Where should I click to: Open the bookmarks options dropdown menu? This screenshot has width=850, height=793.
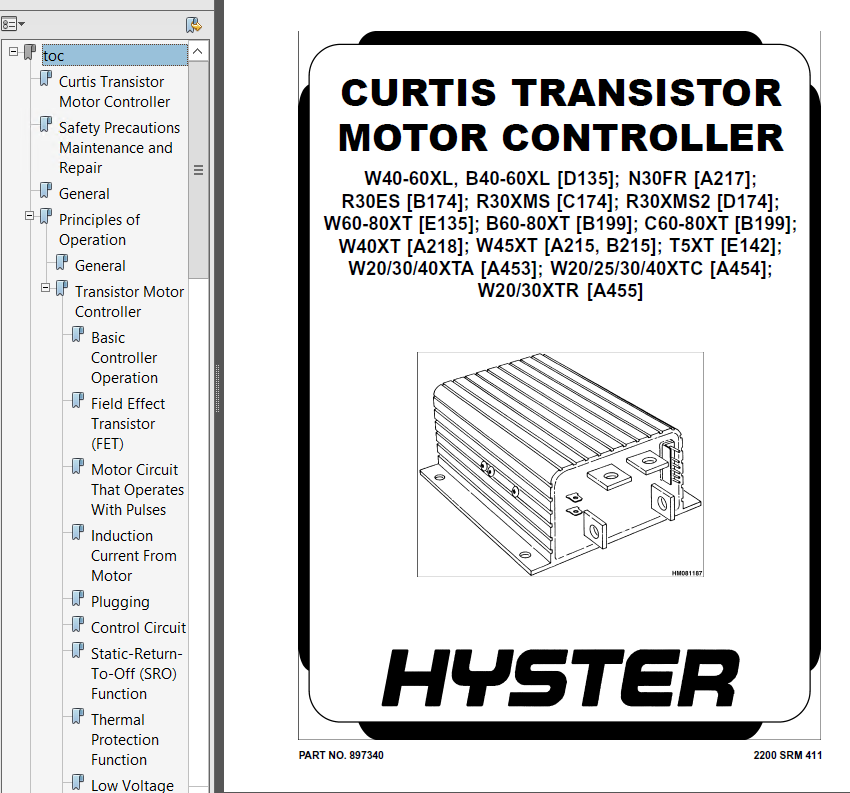coord(13,24)
